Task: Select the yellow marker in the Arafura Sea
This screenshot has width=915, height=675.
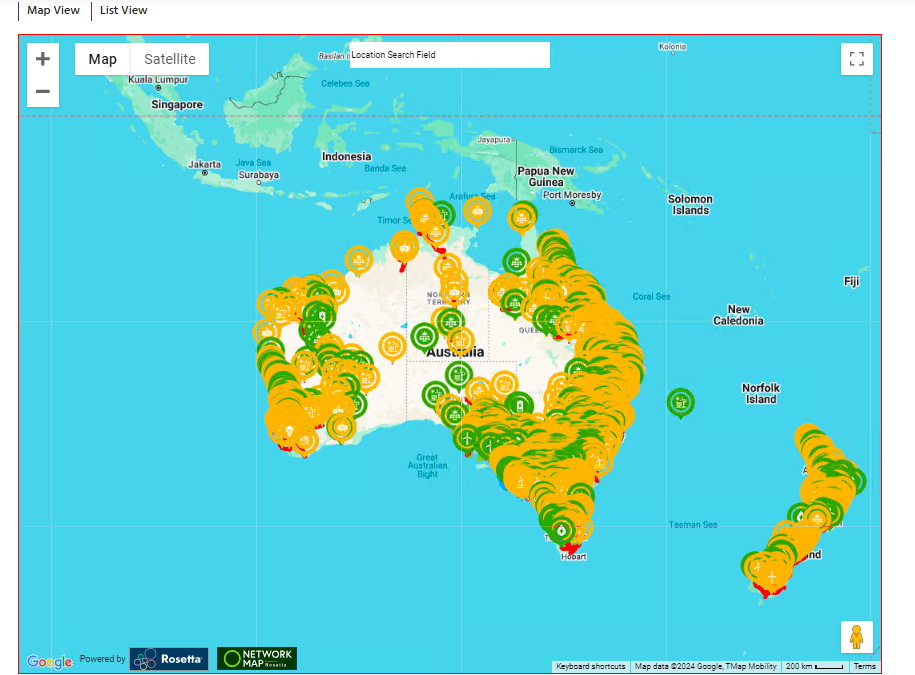Action: click(477, 210)
